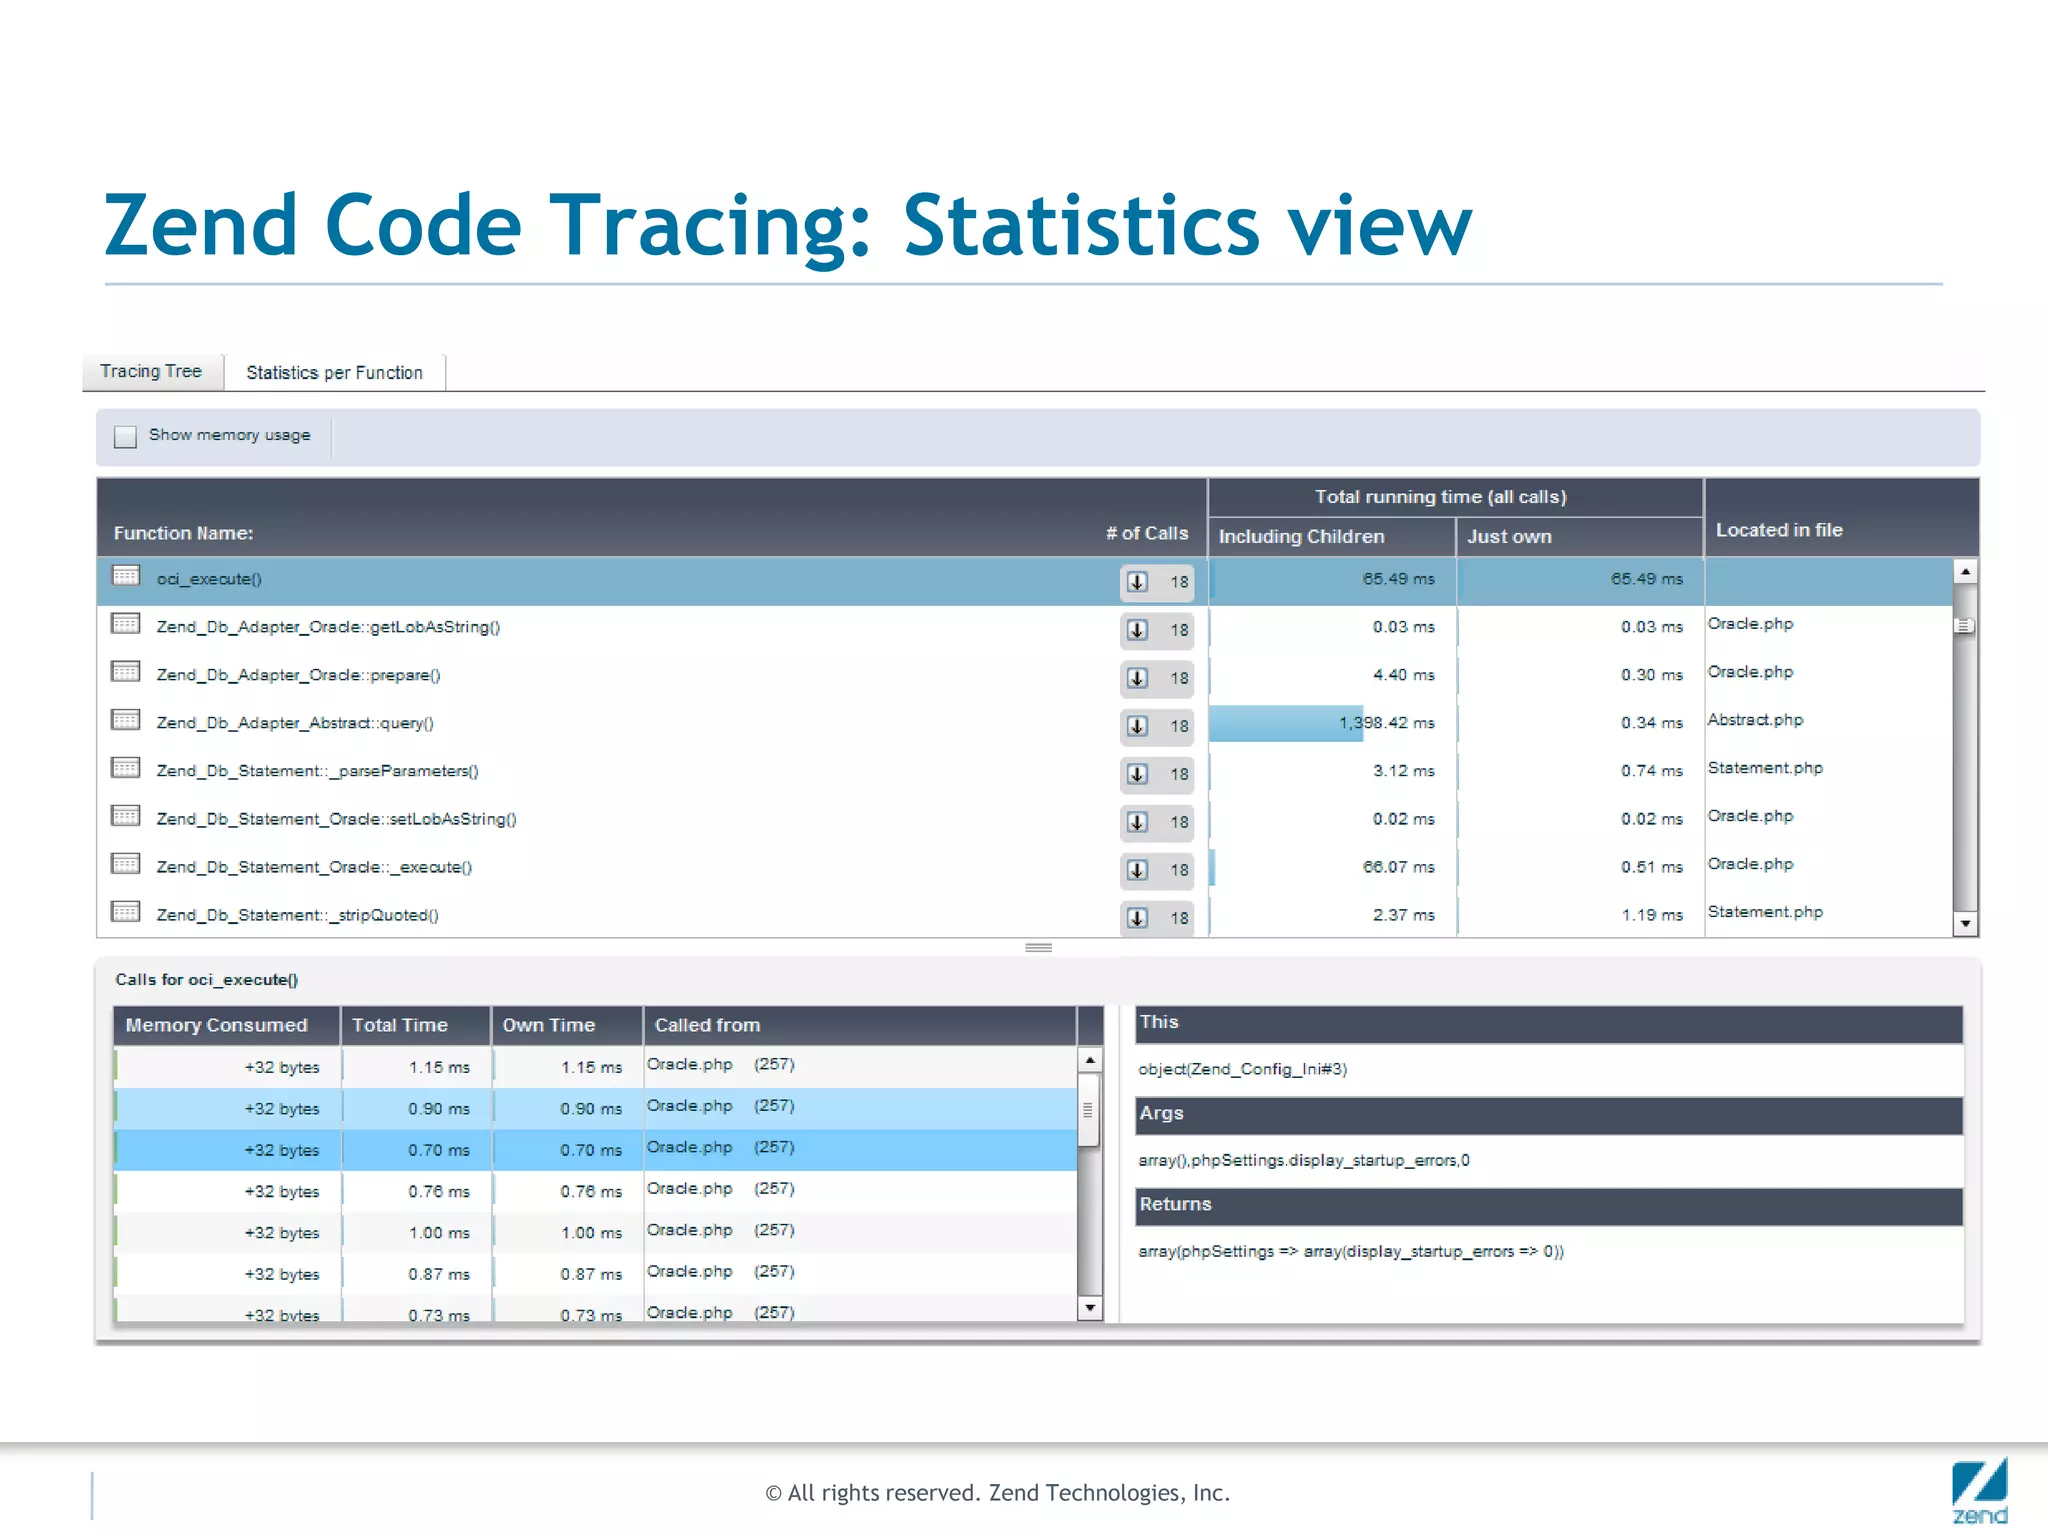Select the oci_execute() function row
The image size is (2048, 1536).
(x=1024, y=581)
